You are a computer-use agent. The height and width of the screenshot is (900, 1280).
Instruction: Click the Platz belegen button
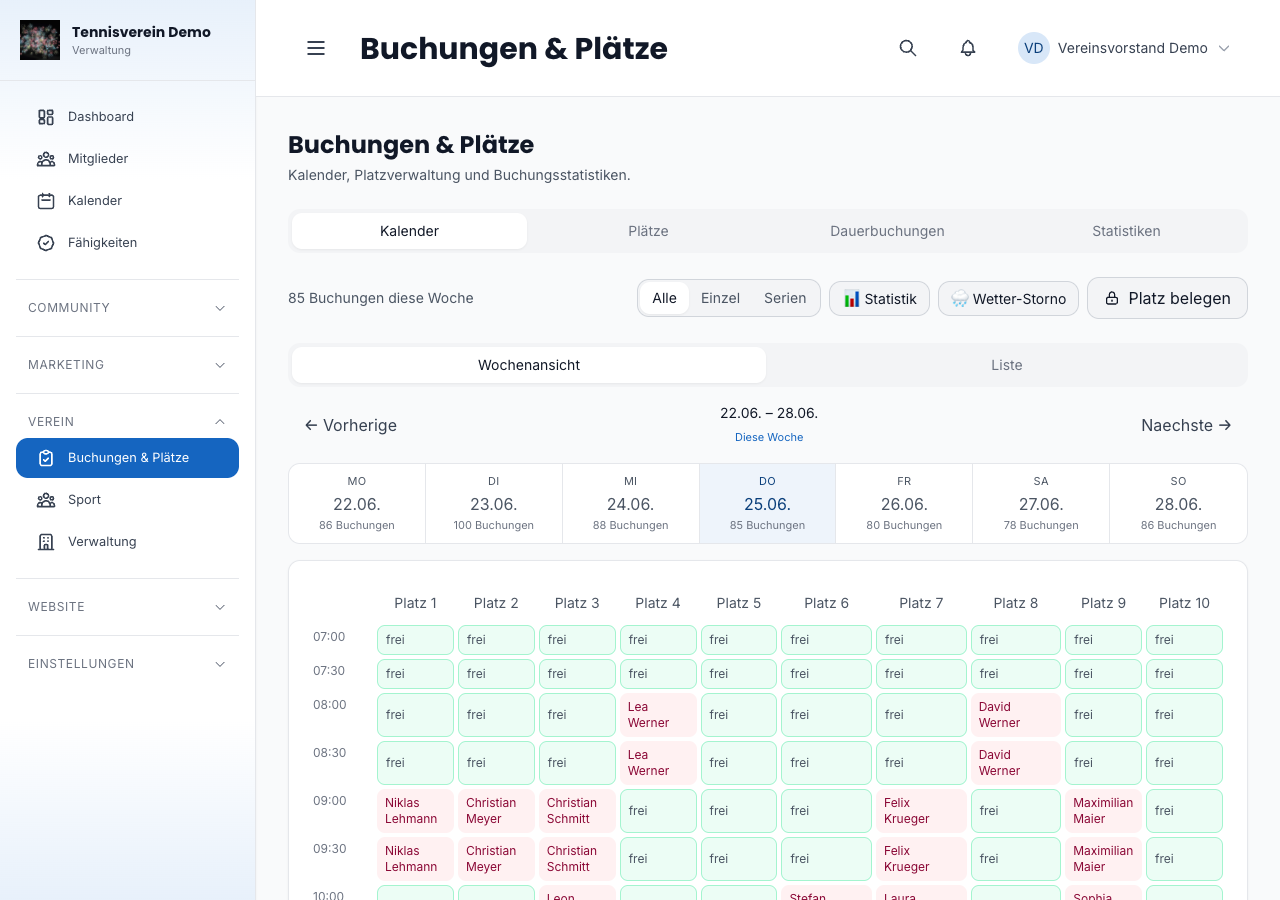[1167, 298]
